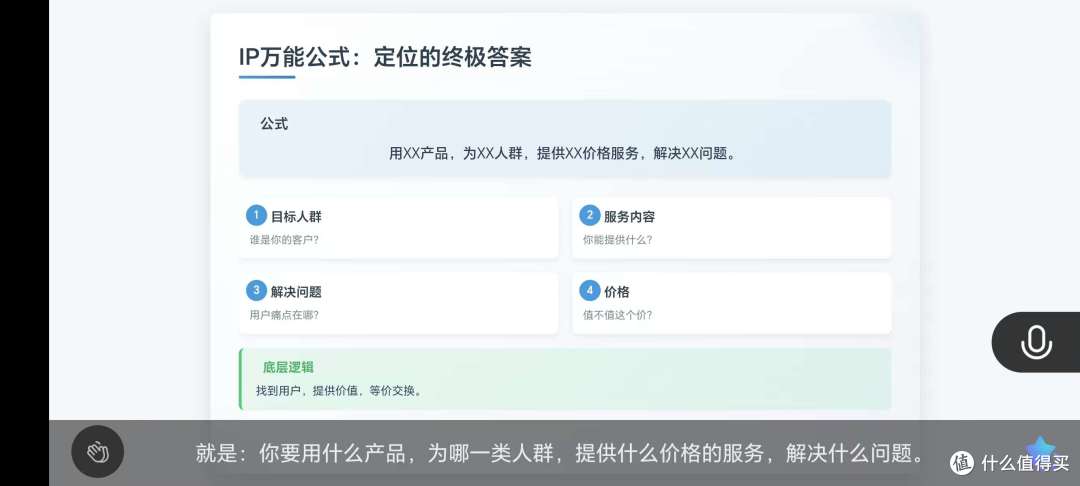The image size is (1080, 486).
Task: Open the 价格 card
Action: point(731,303)
